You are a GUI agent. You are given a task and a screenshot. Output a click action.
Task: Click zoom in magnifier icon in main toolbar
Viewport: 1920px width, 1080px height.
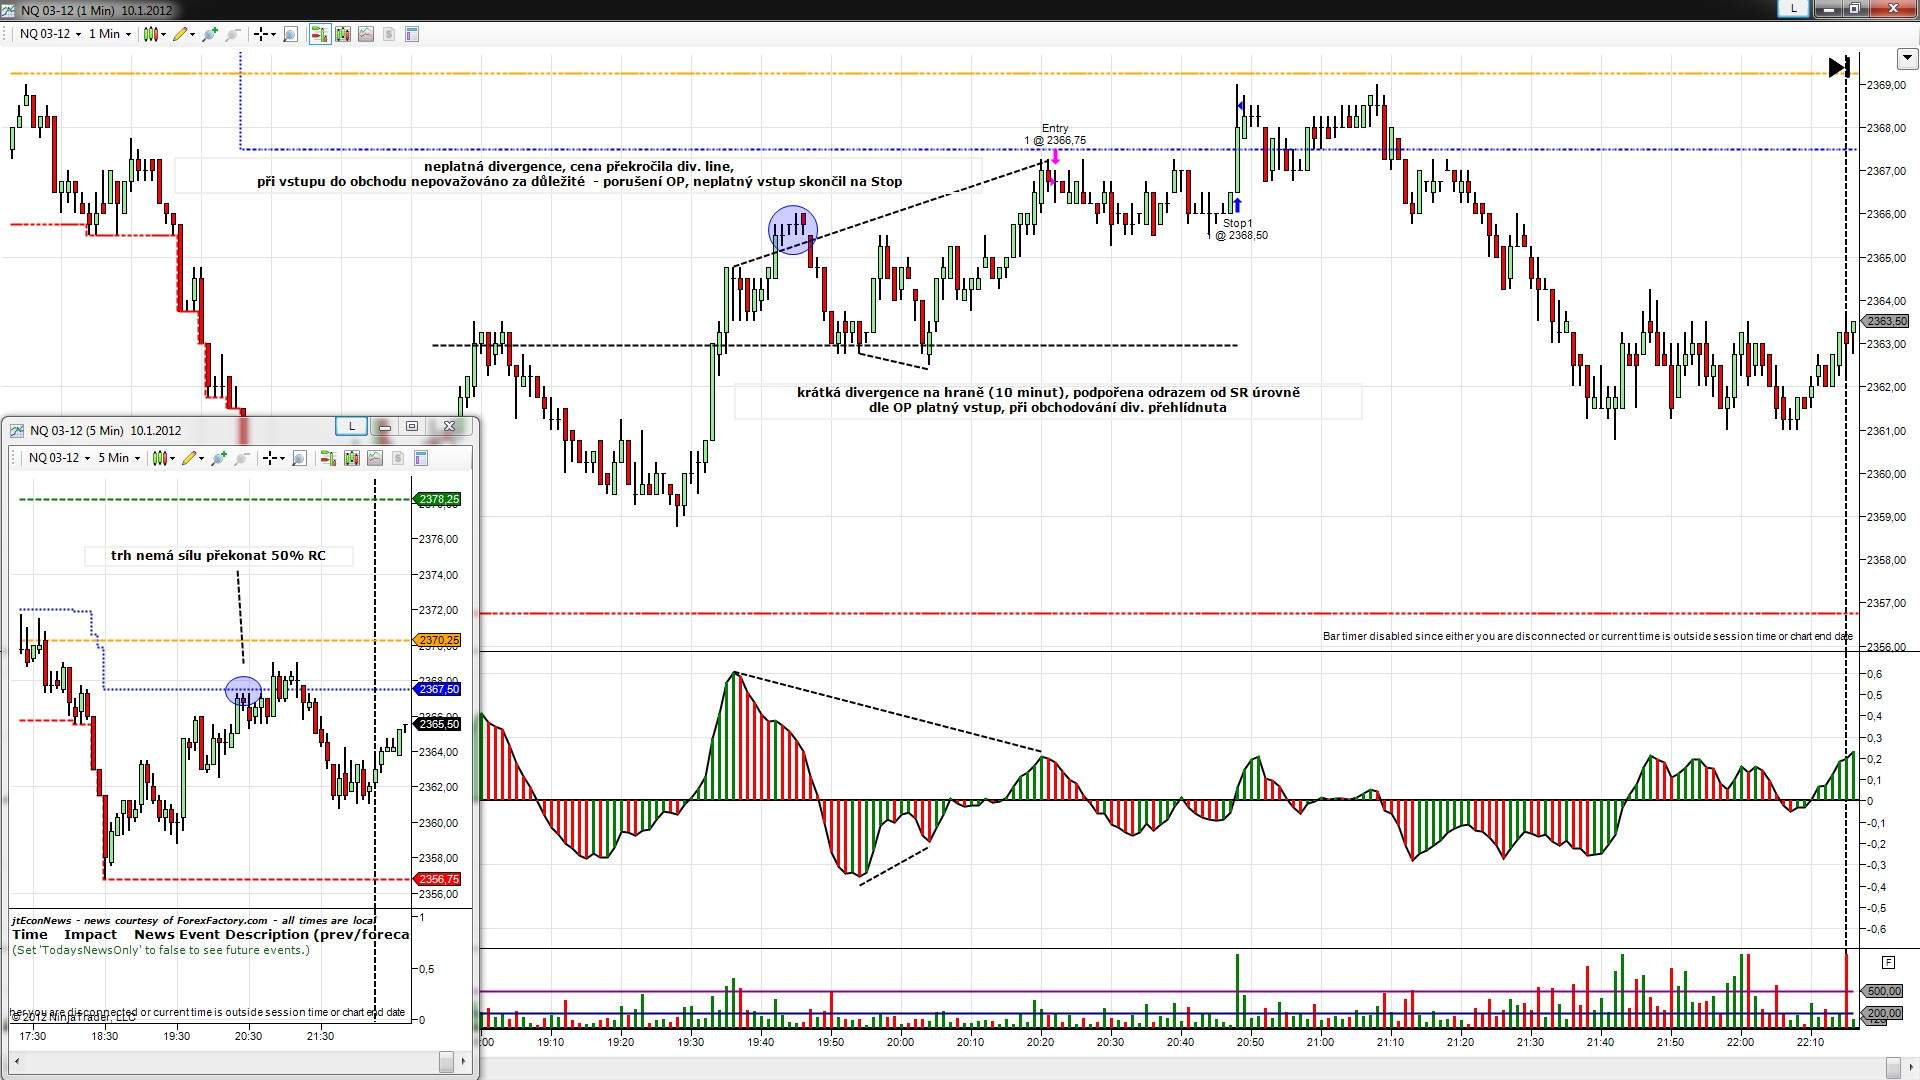click(209, 34)
